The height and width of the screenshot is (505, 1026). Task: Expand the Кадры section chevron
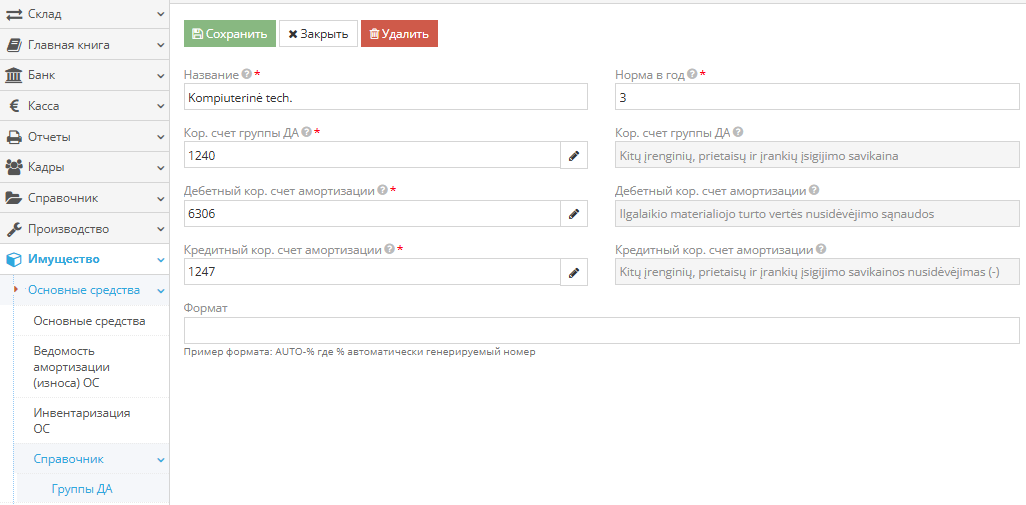tap(161, 167)
